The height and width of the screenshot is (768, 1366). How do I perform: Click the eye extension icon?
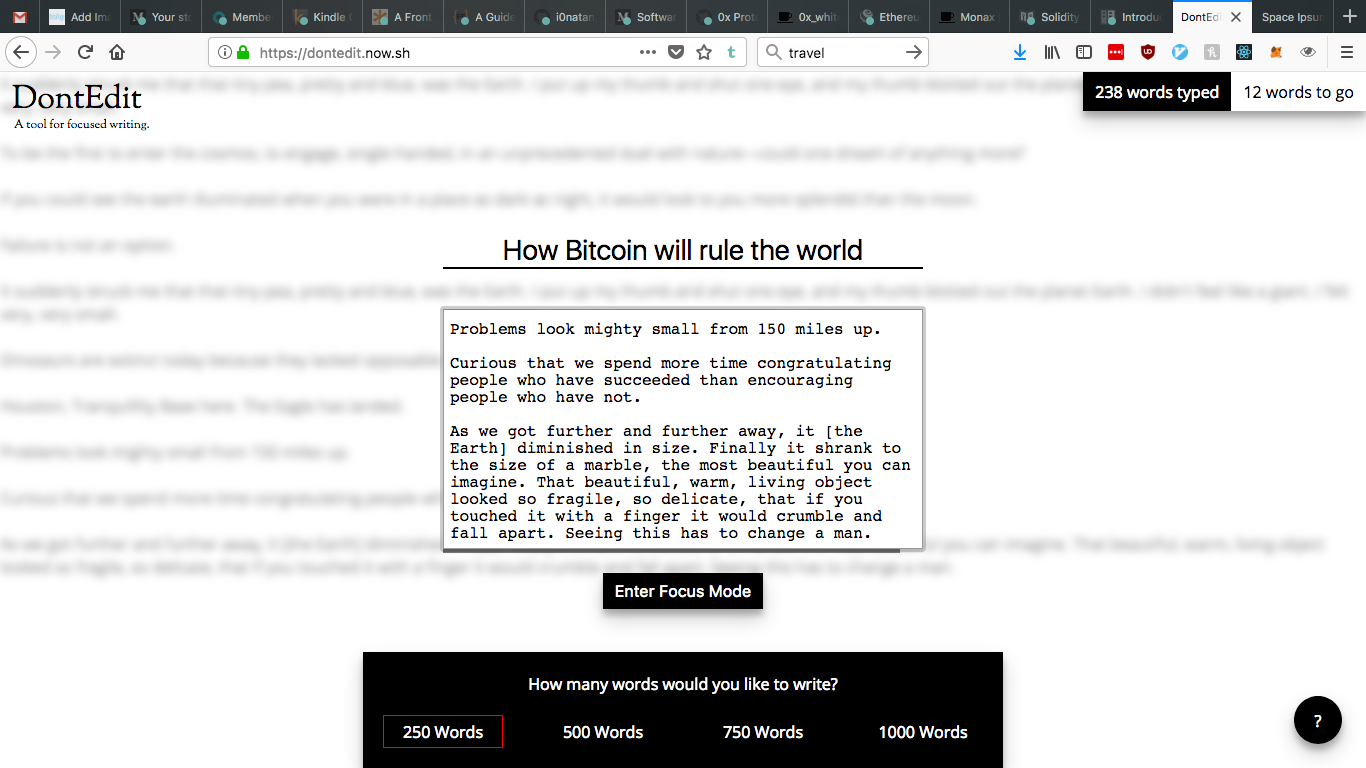(x=1308, y=52)
